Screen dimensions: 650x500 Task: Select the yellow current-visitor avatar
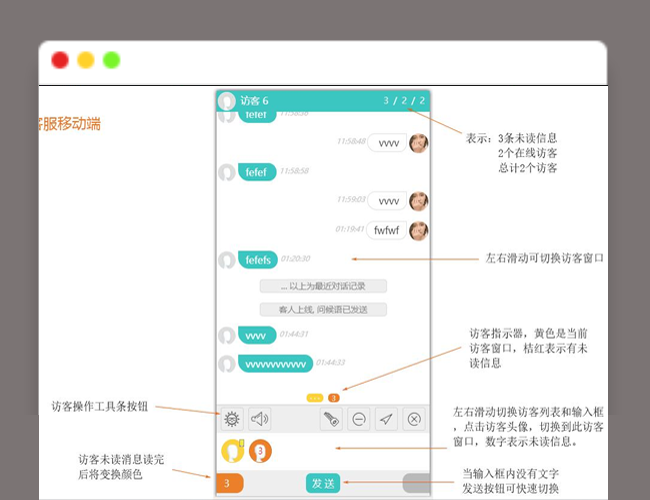click(233, 451)
